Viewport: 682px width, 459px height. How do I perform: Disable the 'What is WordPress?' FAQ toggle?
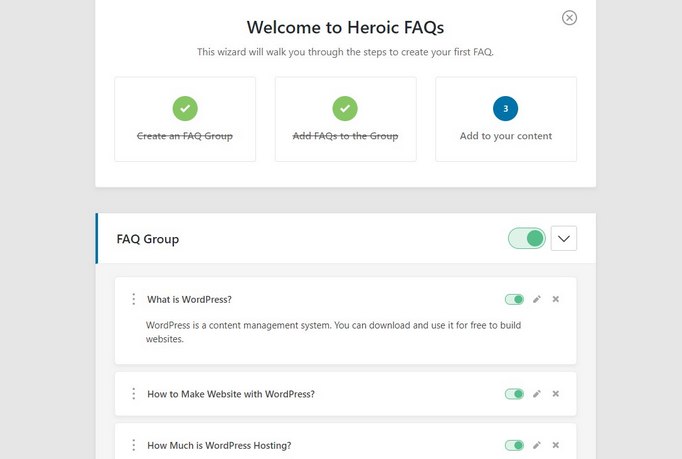[x=514, y=299]
